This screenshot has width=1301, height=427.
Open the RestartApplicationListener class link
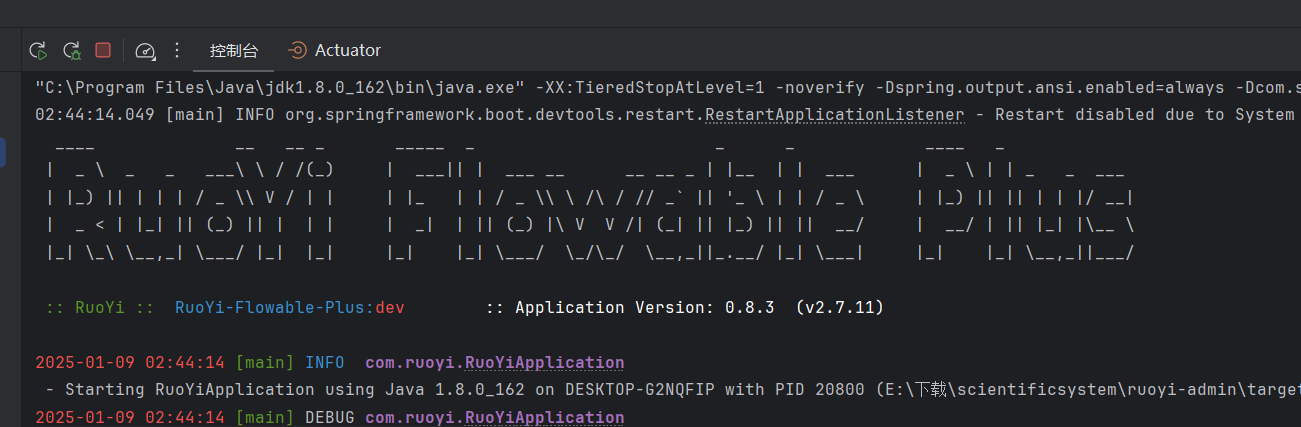pyautogui.click(x=835, y=114)
